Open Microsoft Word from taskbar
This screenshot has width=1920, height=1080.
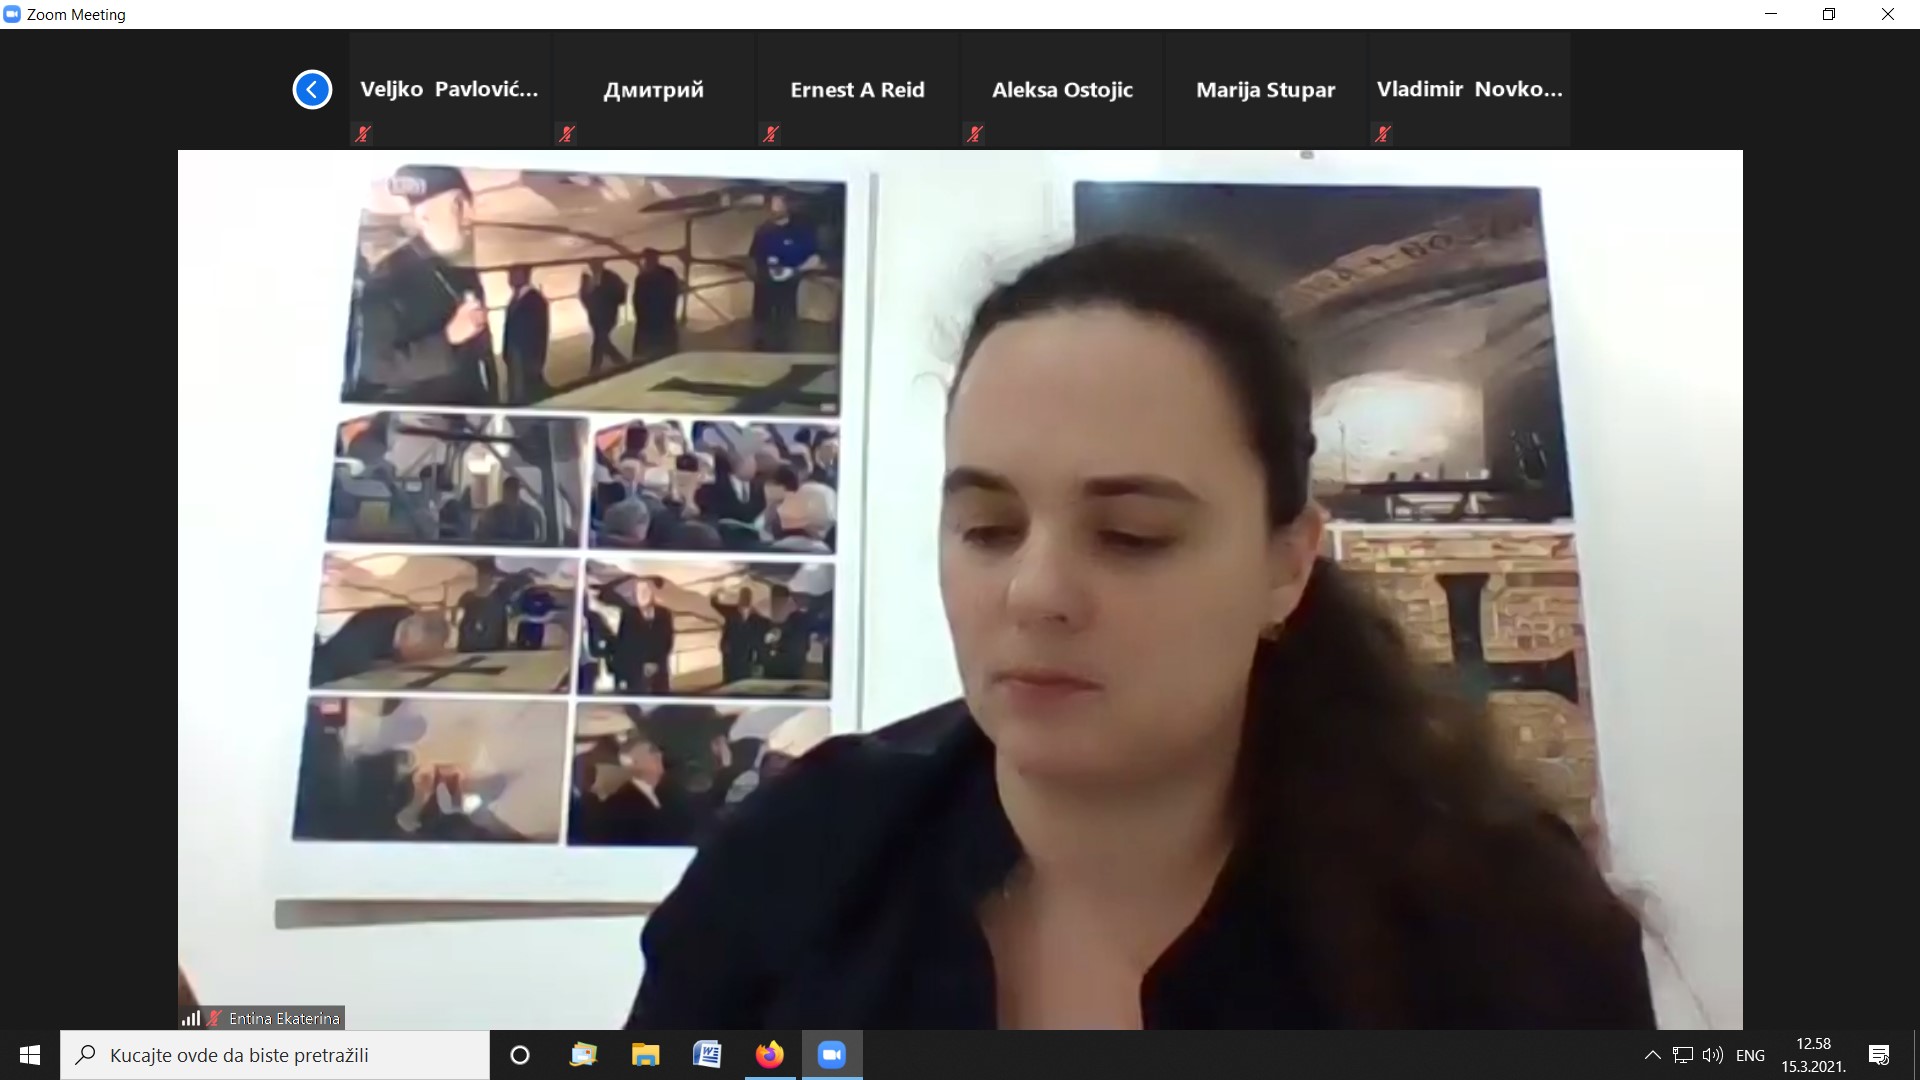click(x=707, y=1055)
